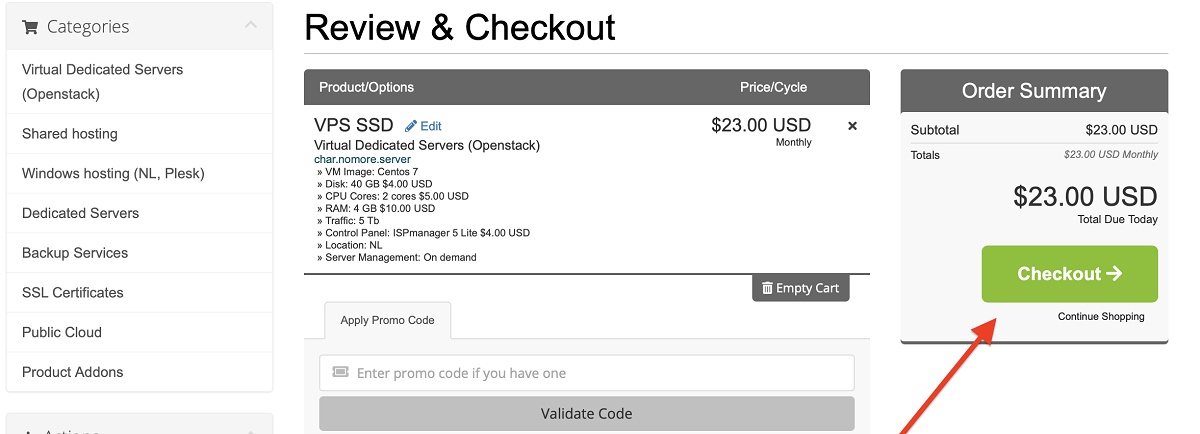Click the pencil Edit icon for VPS SSD
This screenshot has height=434, width=1200.
[x=411, y=126]
